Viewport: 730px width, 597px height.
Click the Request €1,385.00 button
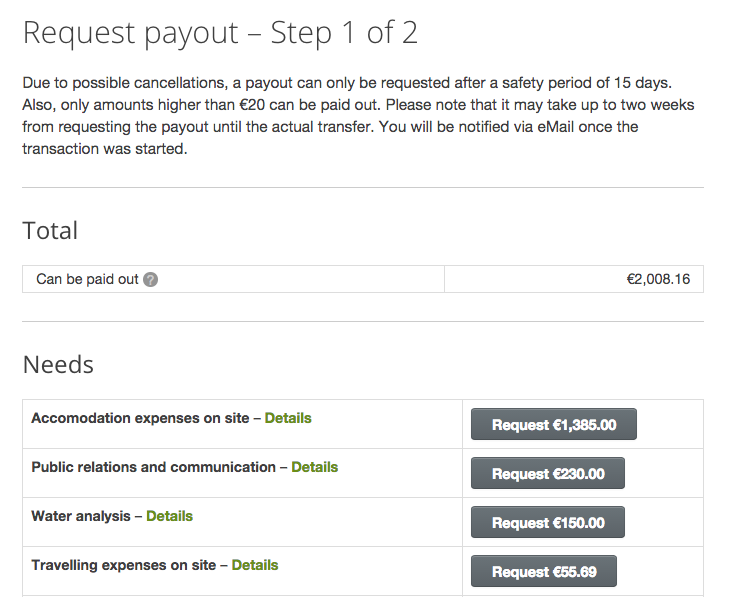[554, 424]
